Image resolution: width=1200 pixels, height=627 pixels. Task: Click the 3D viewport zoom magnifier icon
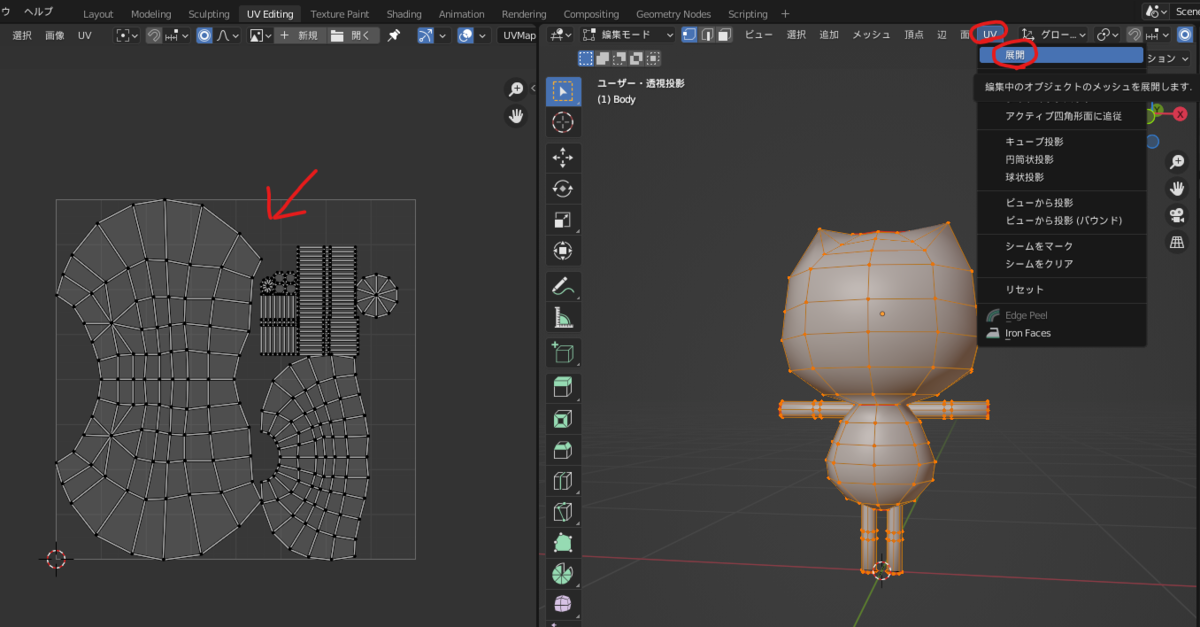(1177, 161)
